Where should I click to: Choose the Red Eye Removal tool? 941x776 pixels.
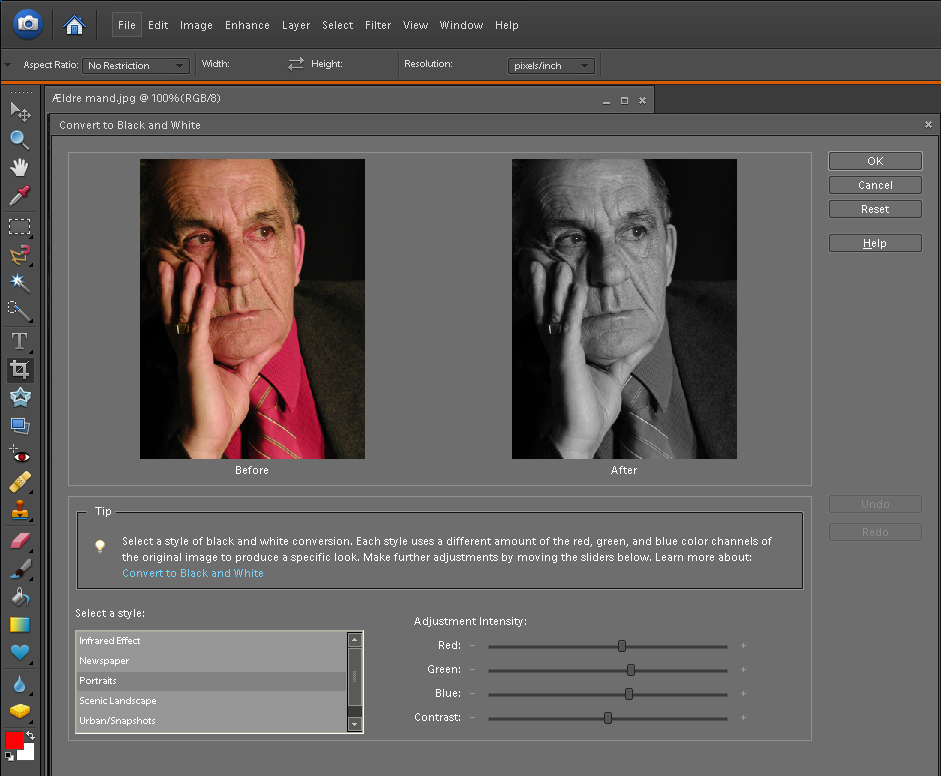(19, 455)
